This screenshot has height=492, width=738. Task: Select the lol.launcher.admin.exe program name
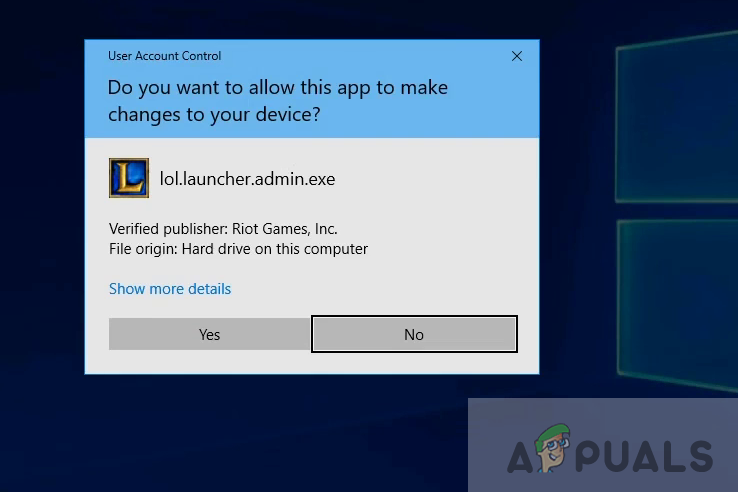pyautogui.click(x=248, y=179)
